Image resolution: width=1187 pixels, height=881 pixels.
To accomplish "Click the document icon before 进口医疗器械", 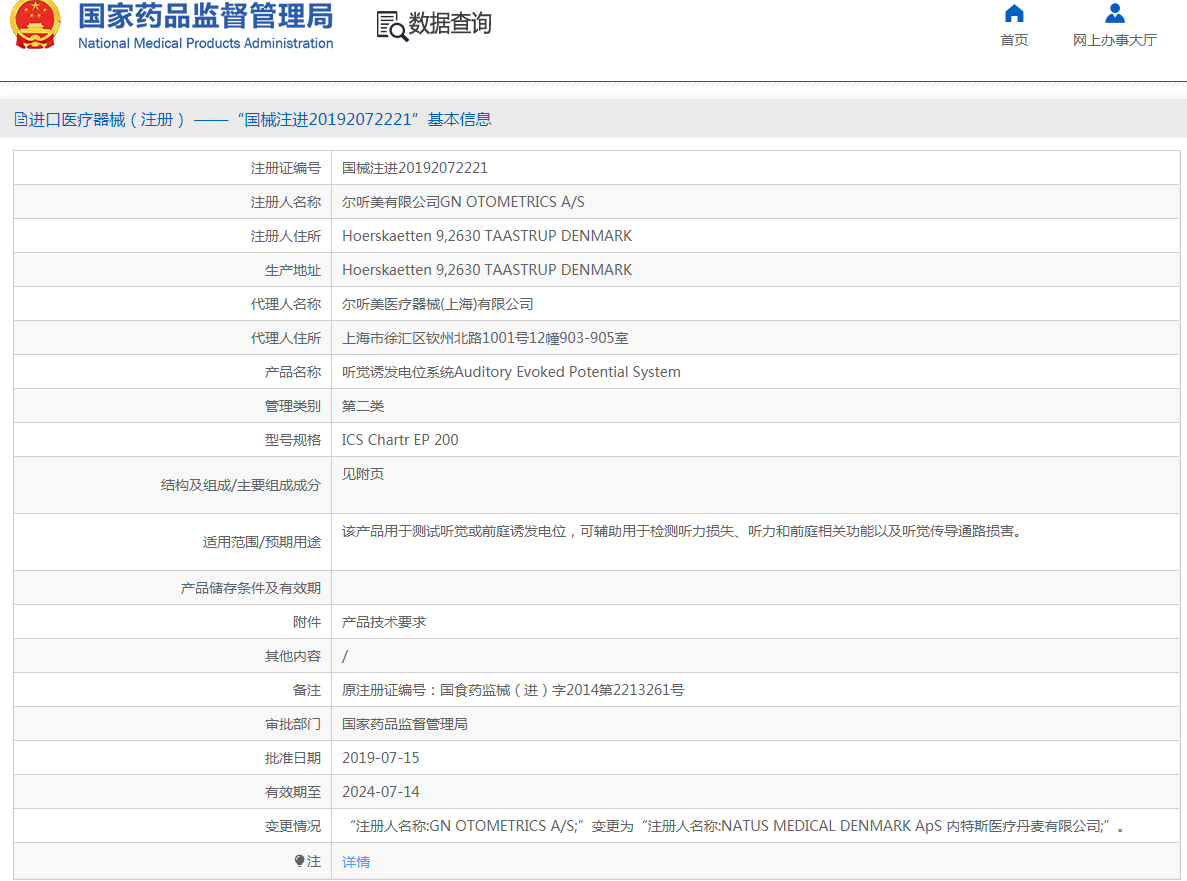I will [21, 120].
